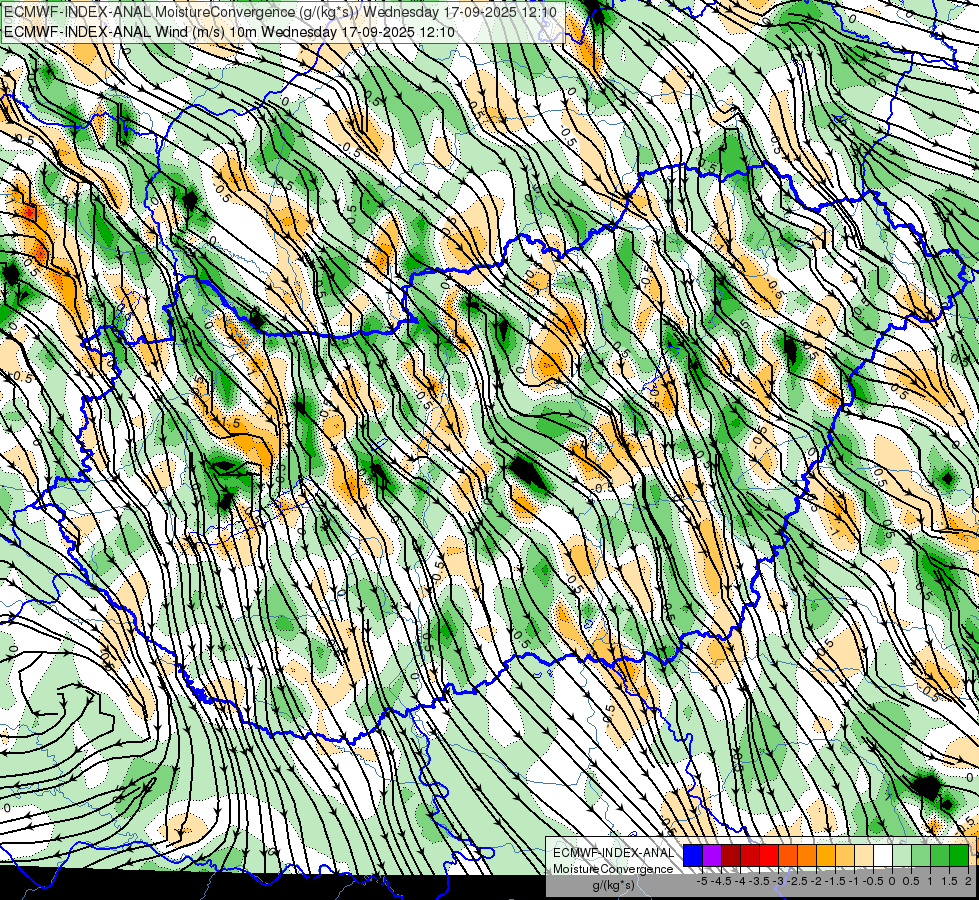Select the medium green swatch between 1 and 1.5
979x900 pixels.
click(940, 856)
